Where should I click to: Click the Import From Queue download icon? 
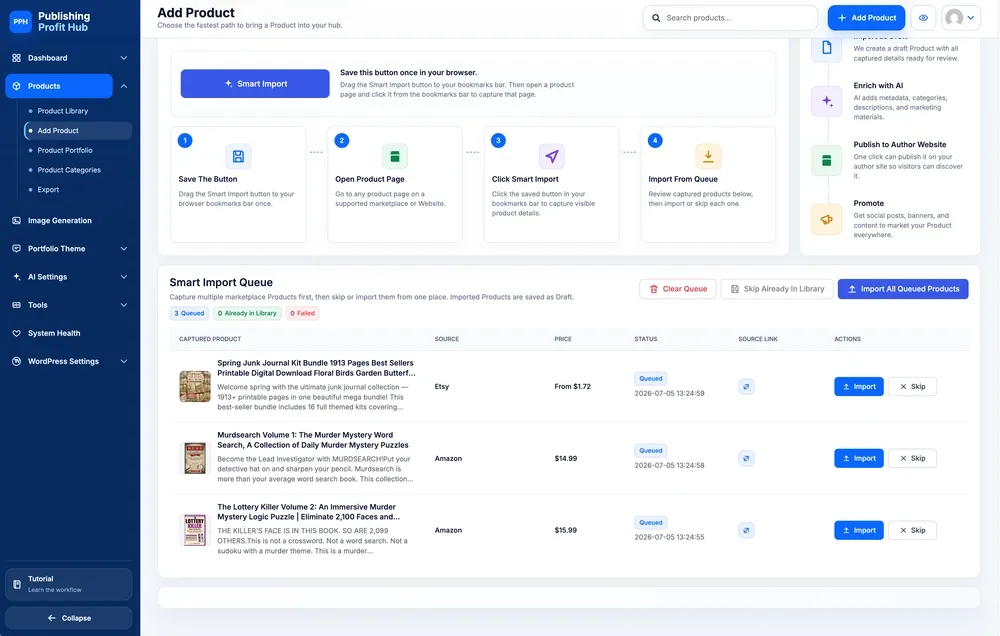[708, 156]
